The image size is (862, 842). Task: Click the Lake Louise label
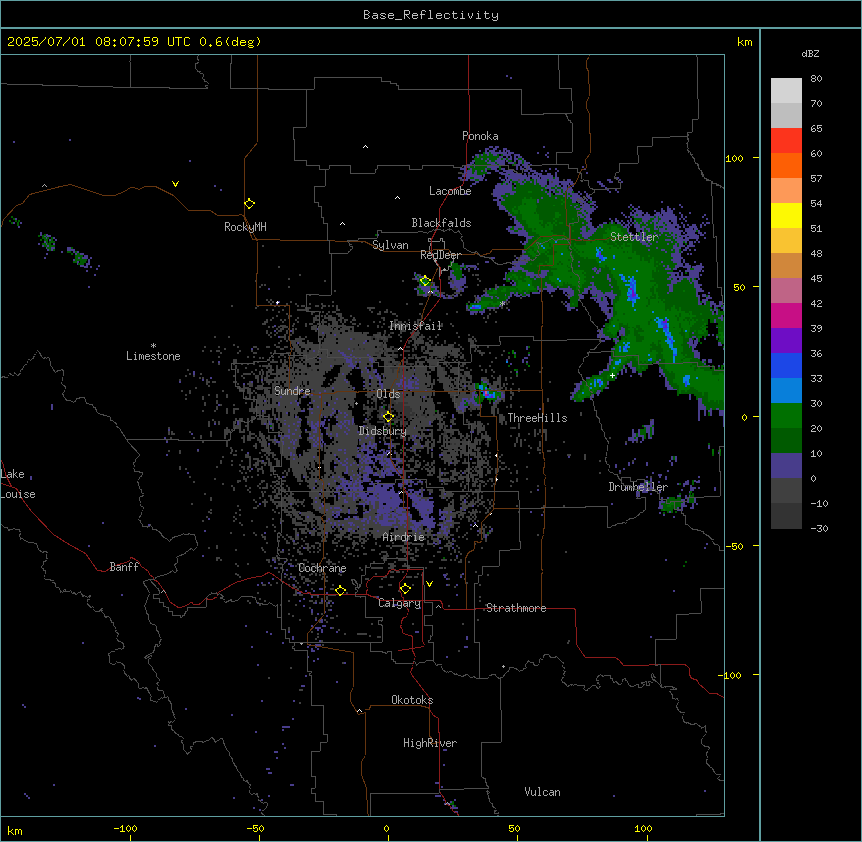(x=18, y=484)
